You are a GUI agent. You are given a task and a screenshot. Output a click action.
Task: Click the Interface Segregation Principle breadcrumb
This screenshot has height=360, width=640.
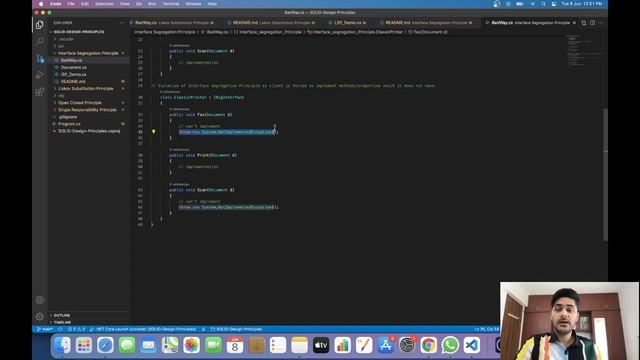pyautogui.click(x=165, y=32)
